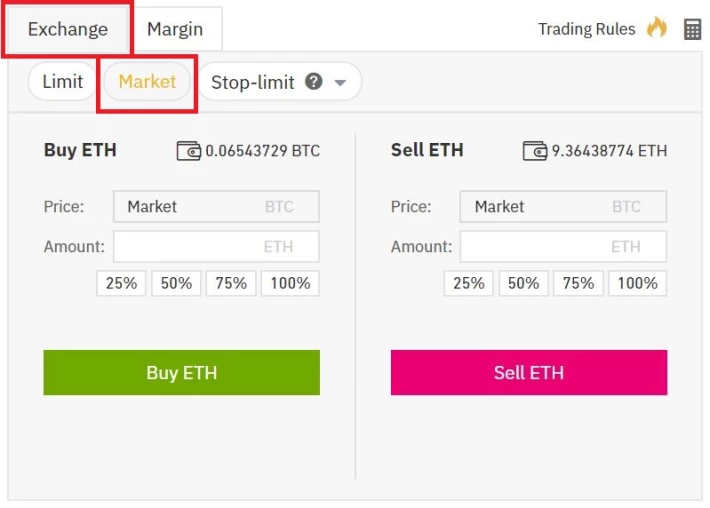Focus the Sell ETH Amount input field
The height and width of the screenshot is (508, 710).
(x=563, y=247)
